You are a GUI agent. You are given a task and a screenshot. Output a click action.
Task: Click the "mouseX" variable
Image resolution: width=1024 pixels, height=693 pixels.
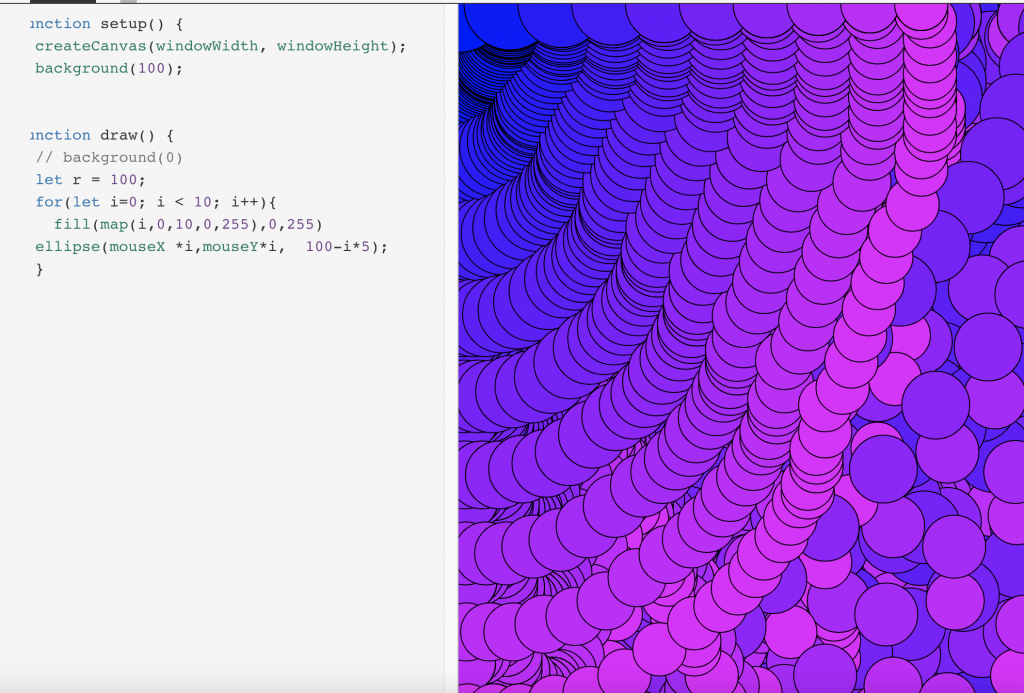[137, 247]
